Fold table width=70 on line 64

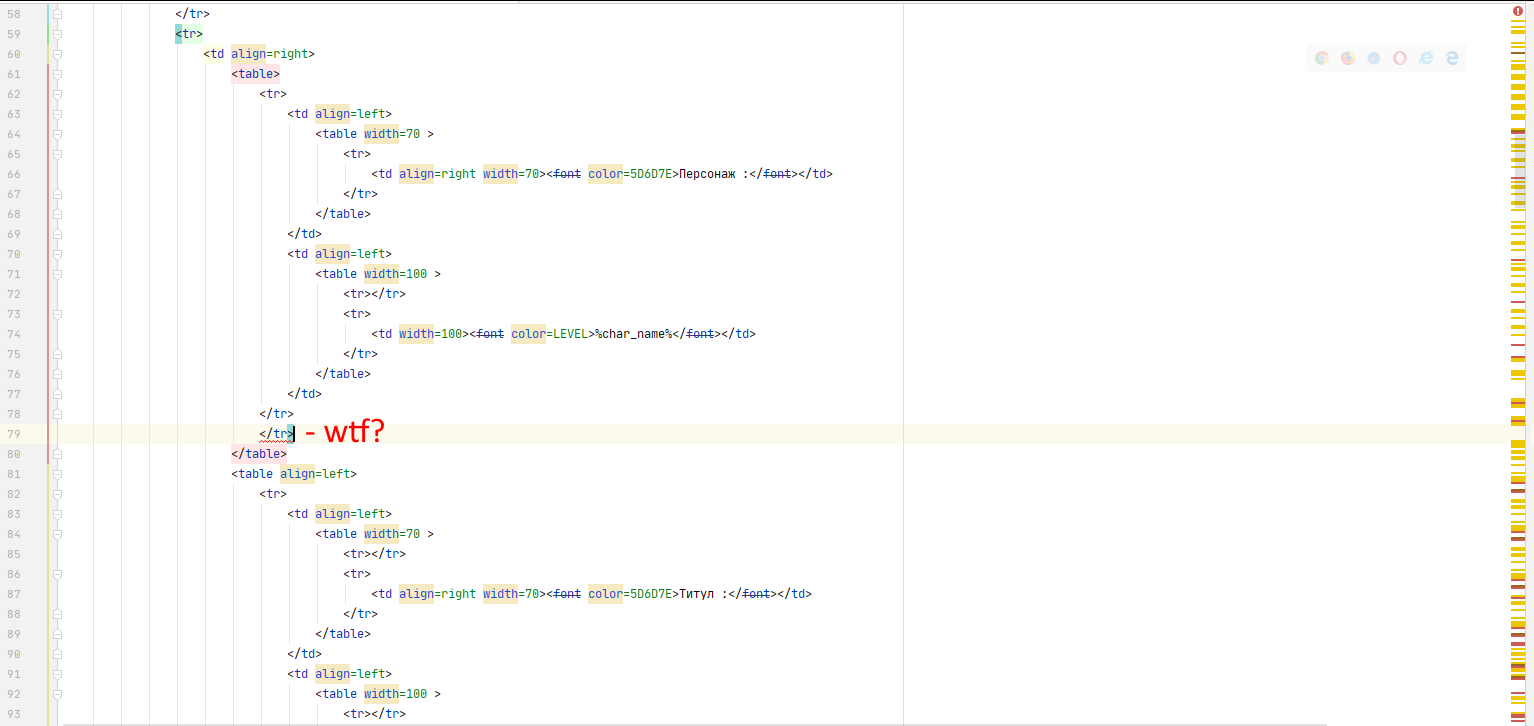coord(57,134)
